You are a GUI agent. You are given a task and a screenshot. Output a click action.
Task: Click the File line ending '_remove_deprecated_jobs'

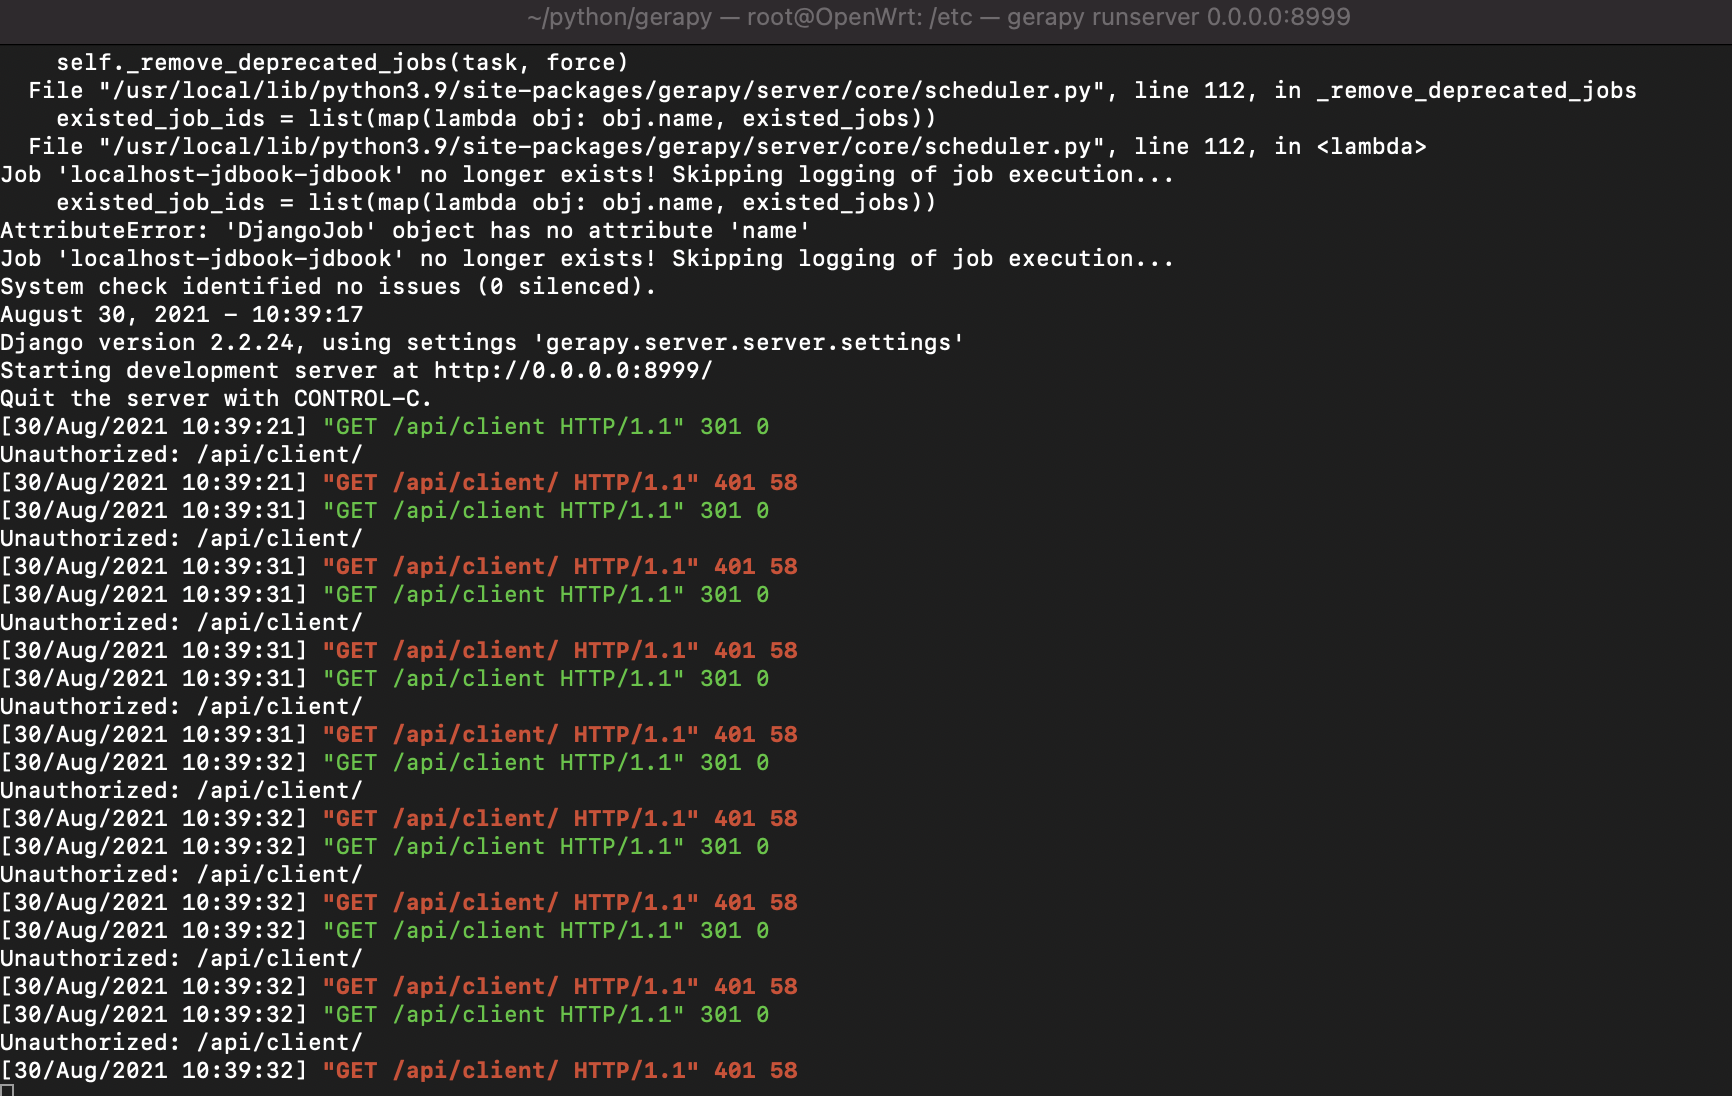(832, 91)
